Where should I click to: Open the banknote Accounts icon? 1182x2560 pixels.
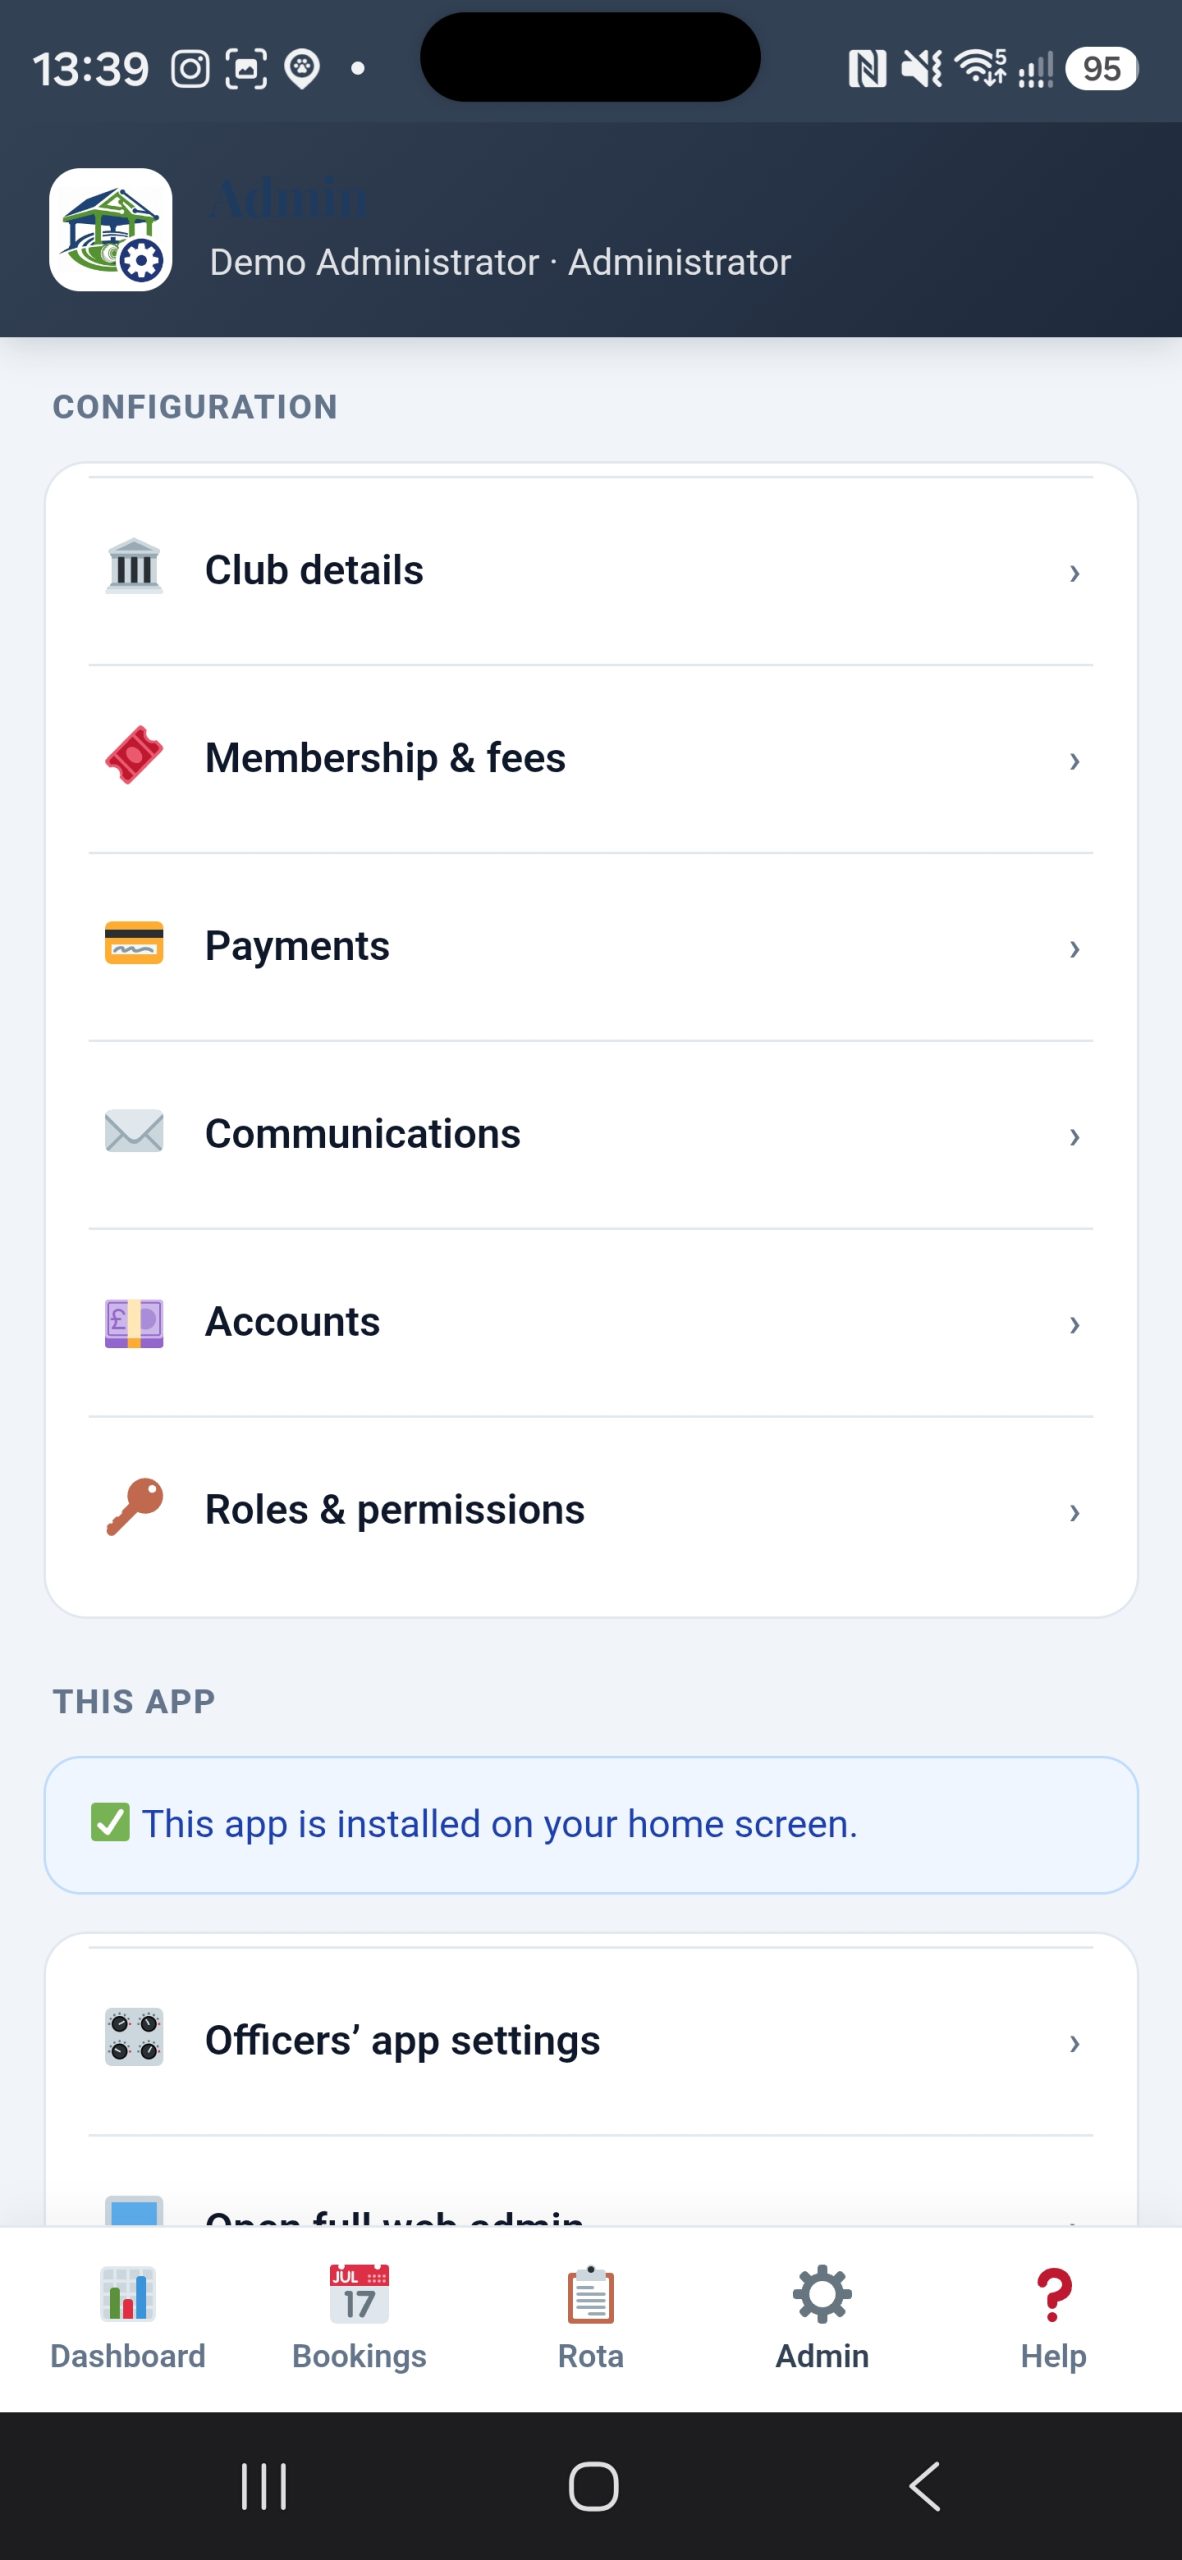pyautogui.click(x=134, y=1322)
